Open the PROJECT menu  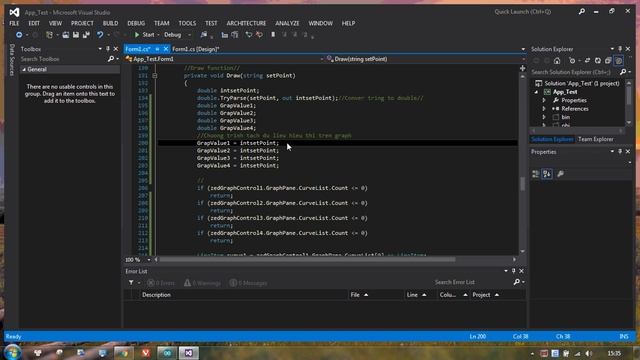82,23
